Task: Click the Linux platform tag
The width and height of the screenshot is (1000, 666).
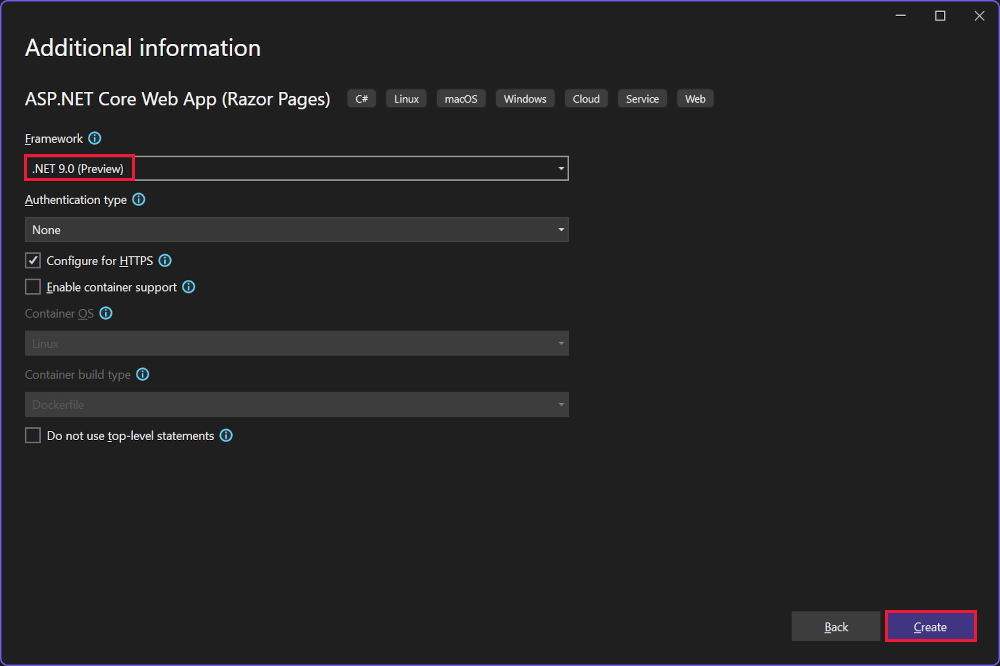Action: point(406,99)
